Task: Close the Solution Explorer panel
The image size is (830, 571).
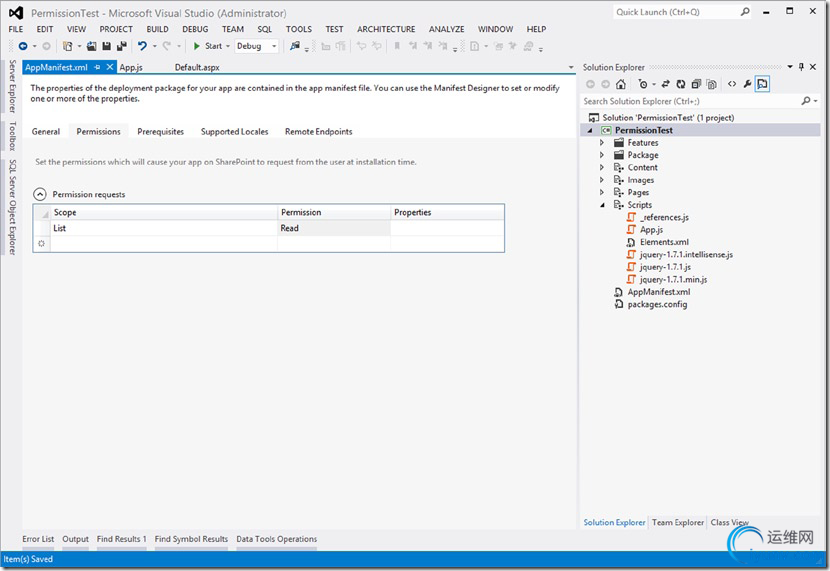Action: 813,67
